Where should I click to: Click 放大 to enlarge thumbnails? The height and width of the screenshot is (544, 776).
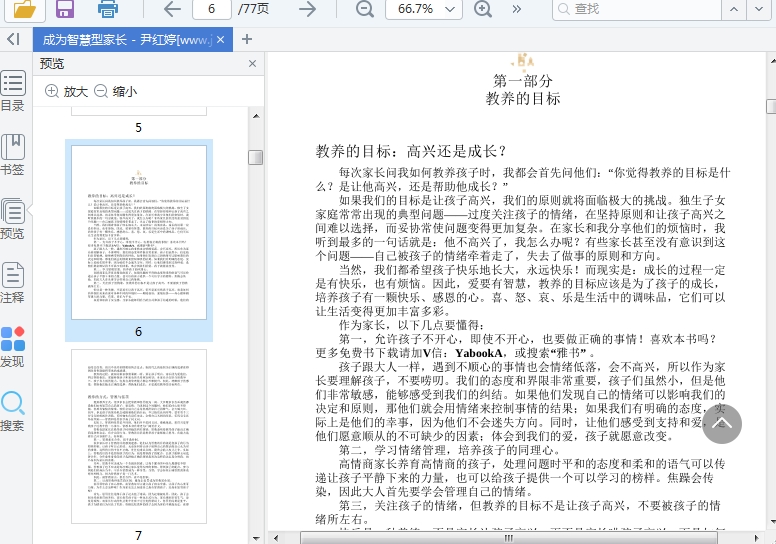pos(67,91)
